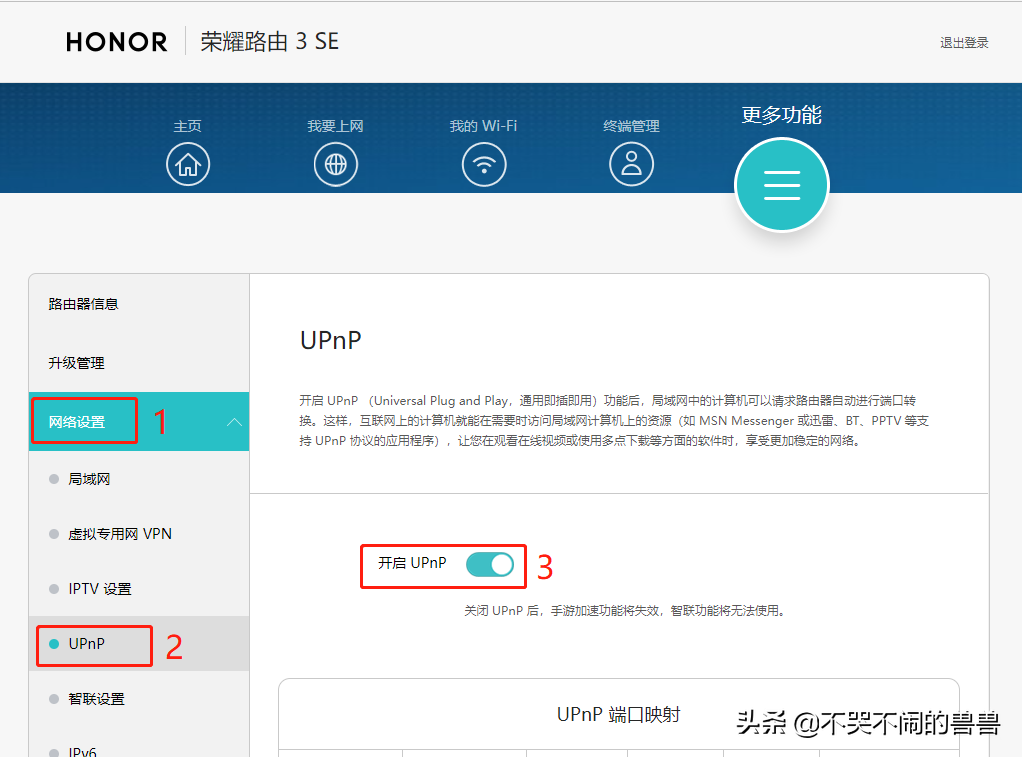Click the 退出登录 logout link

(x=963, y=43)
